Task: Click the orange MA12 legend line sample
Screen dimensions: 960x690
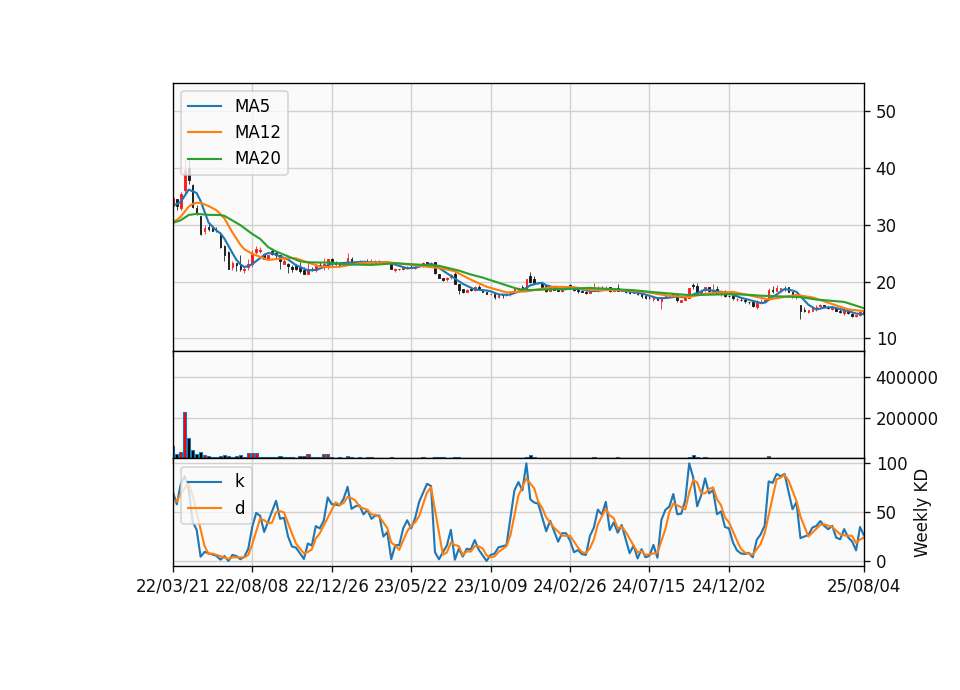Action: point(204,132)
